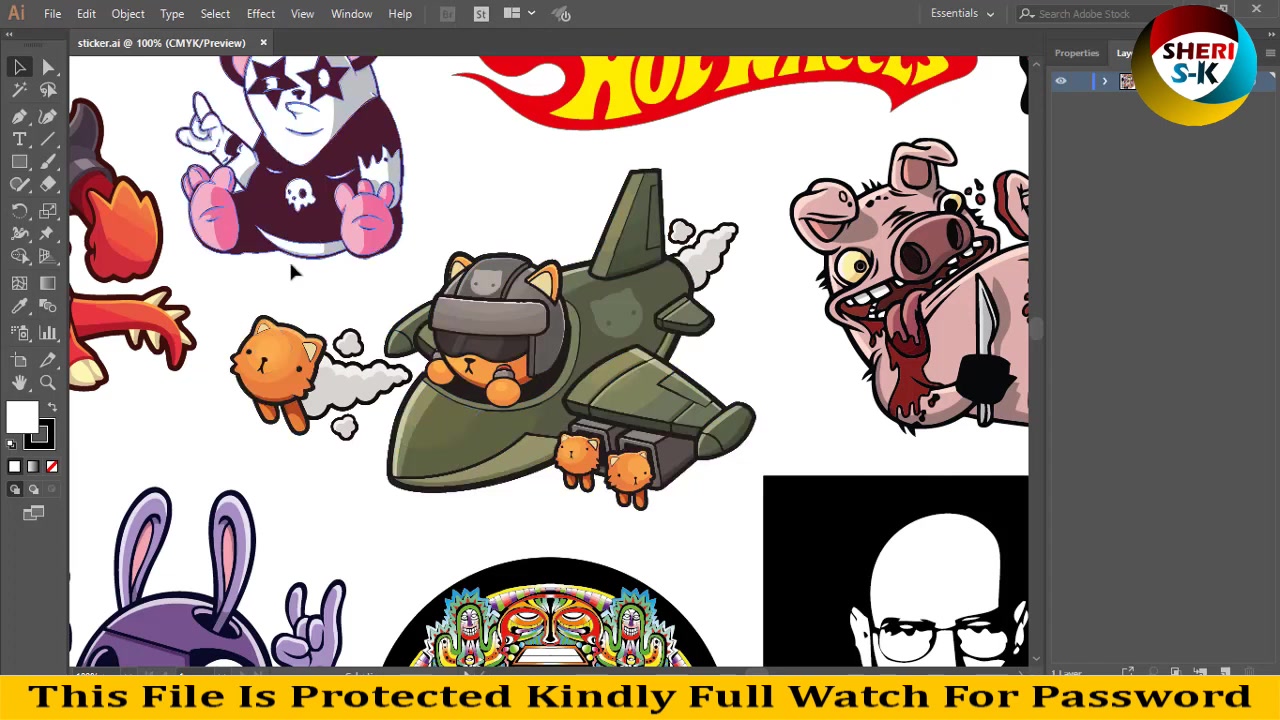Select the Perspective Grid tool
This screenshot has height=720, width=1280.
click(x=48, y=257)
